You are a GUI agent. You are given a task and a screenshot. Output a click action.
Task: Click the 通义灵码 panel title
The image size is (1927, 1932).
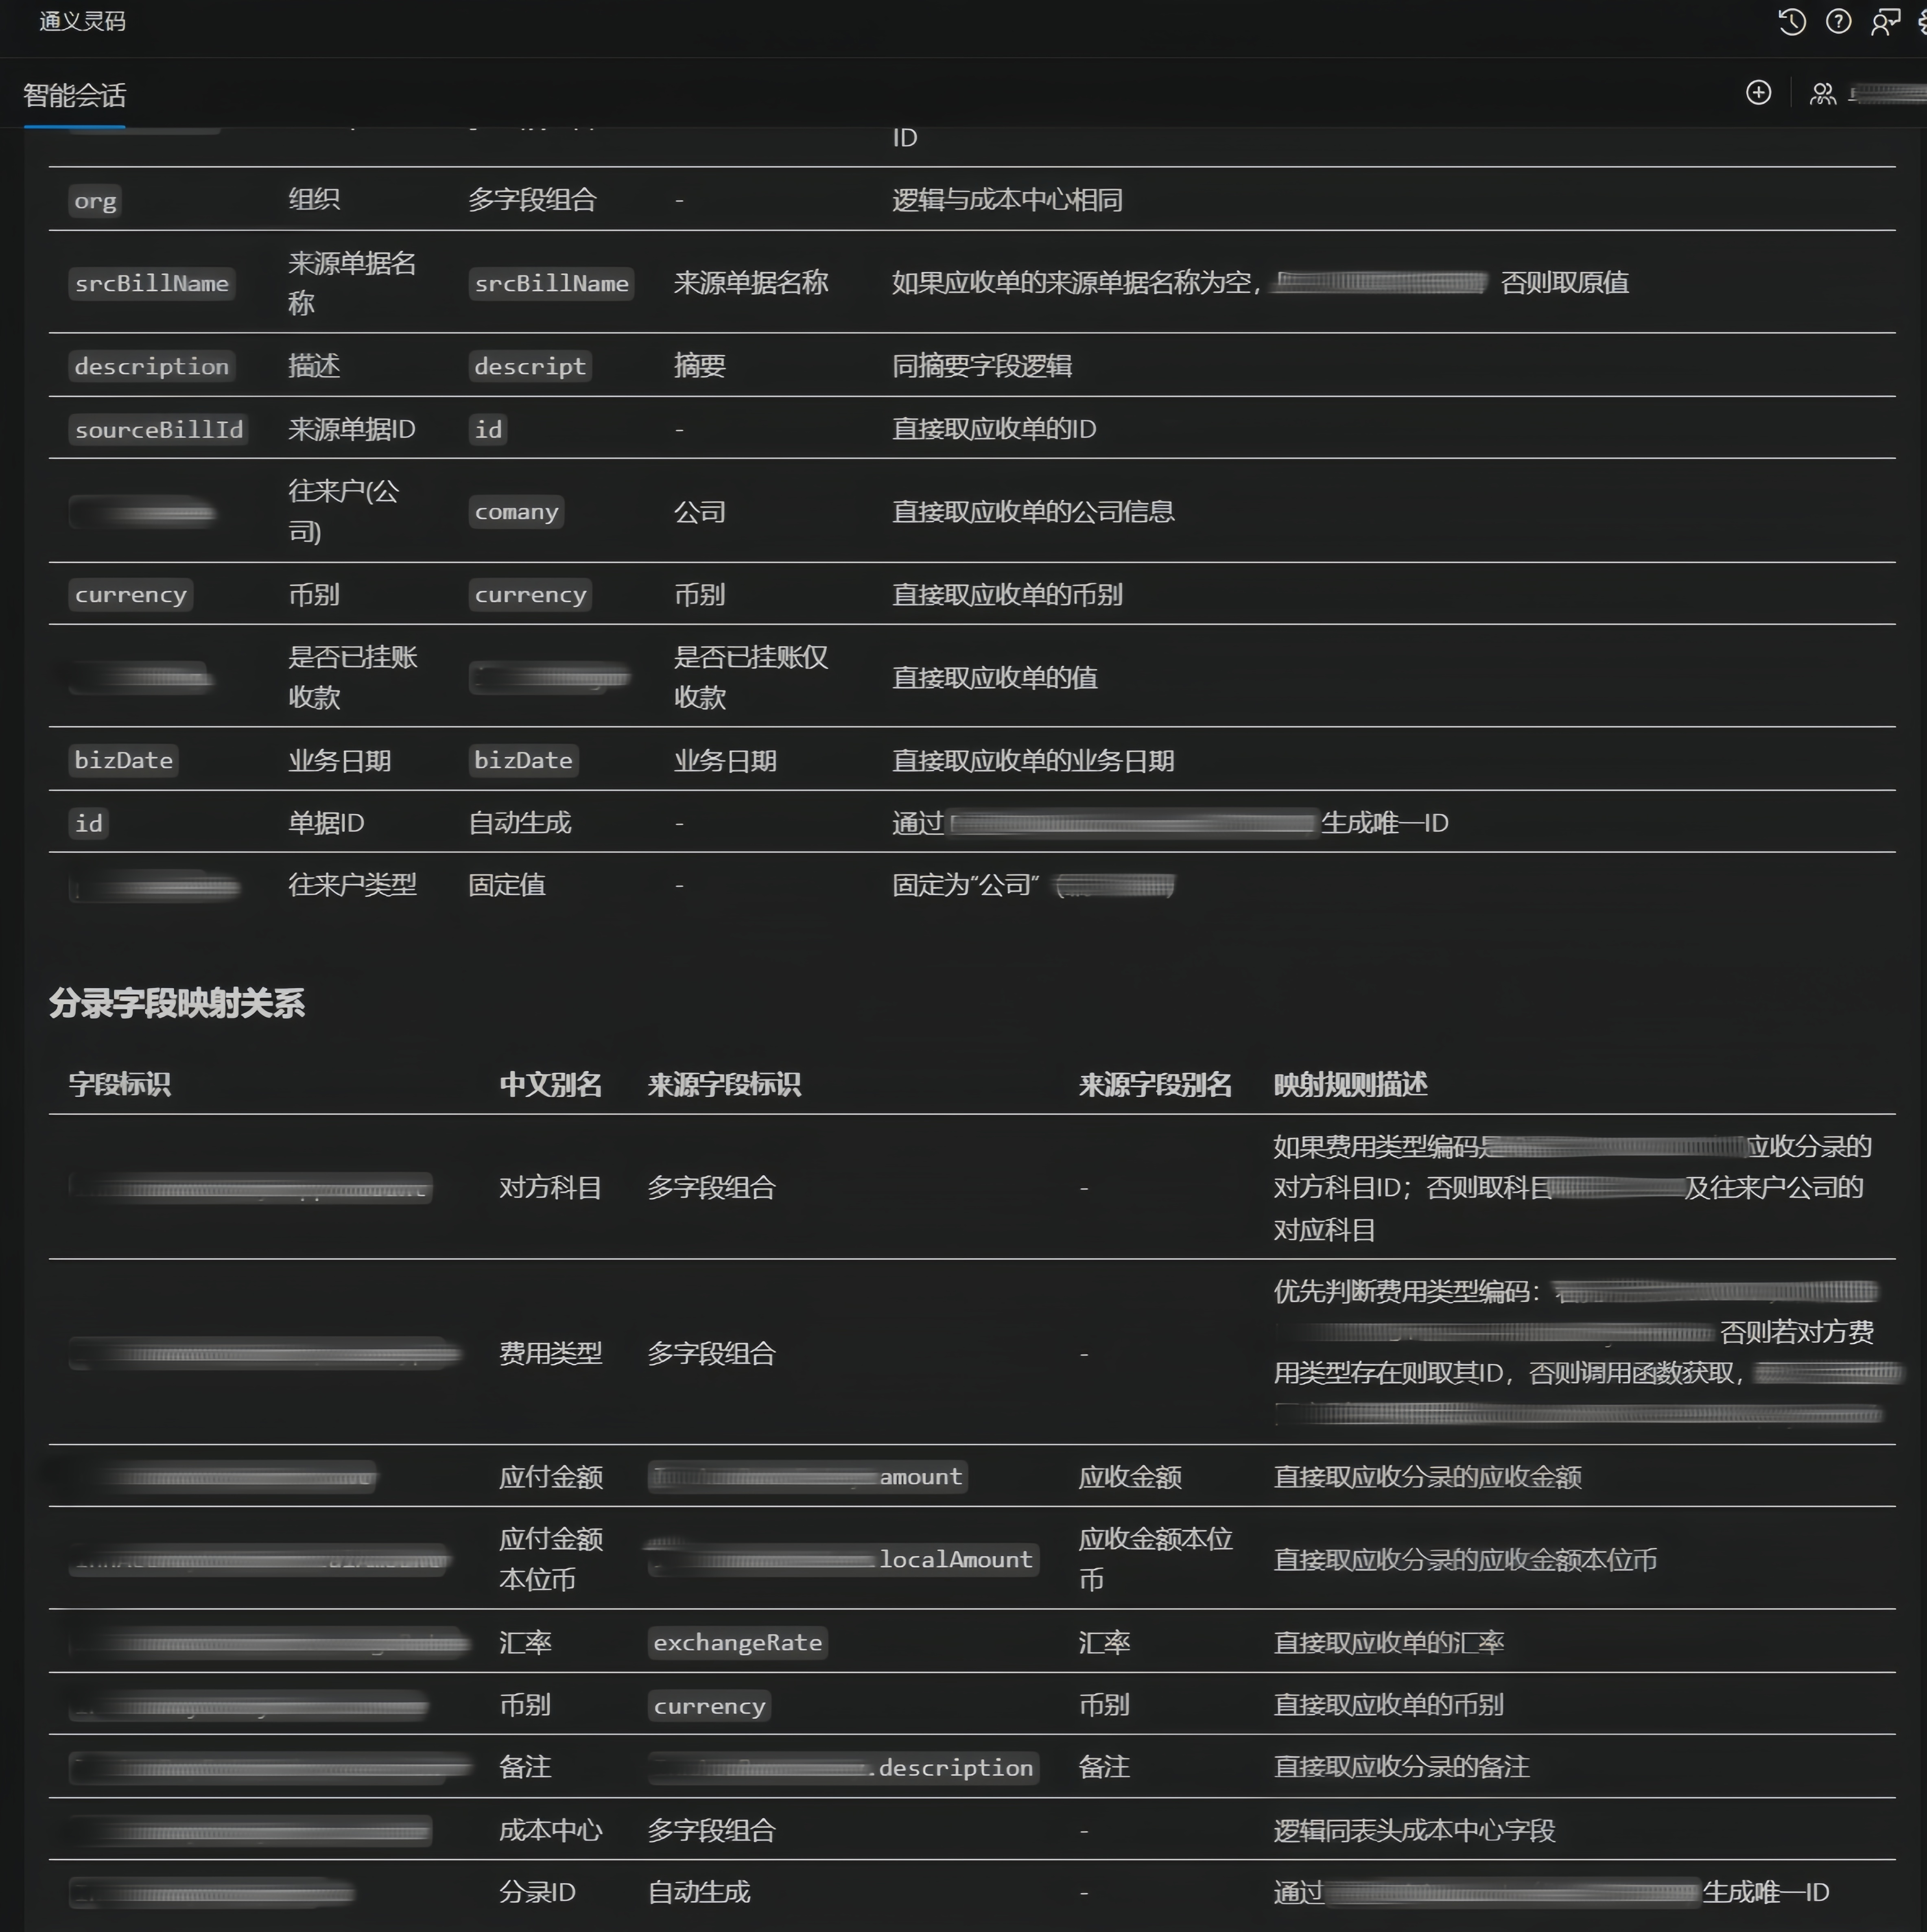[83, 22]
